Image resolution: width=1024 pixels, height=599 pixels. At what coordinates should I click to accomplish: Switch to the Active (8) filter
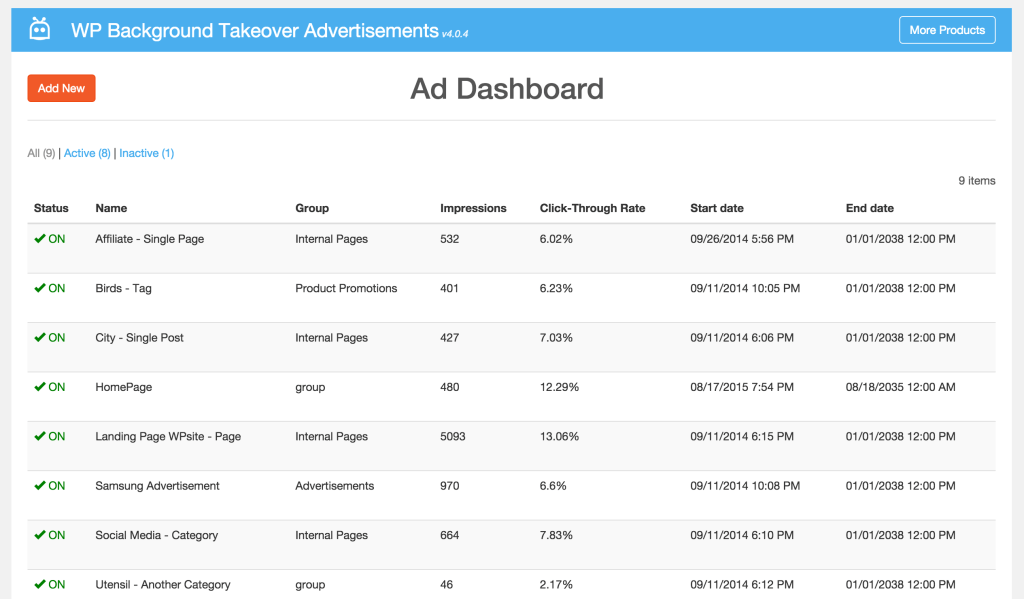tap(85, 153)
